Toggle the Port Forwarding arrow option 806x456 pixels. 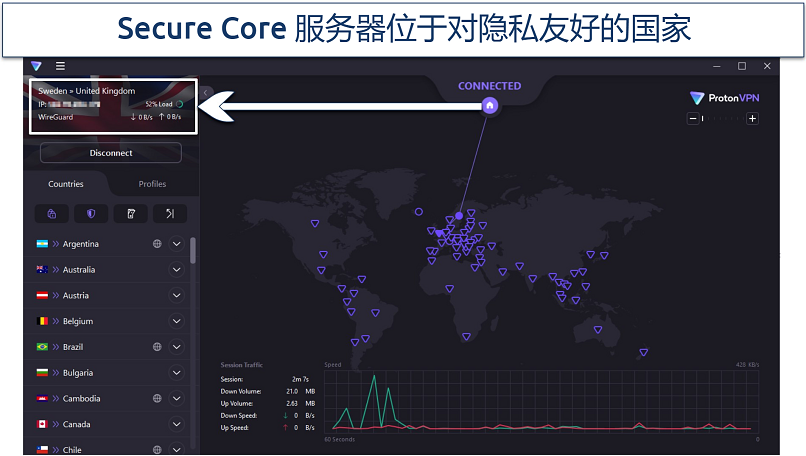(x=169, y=213)
